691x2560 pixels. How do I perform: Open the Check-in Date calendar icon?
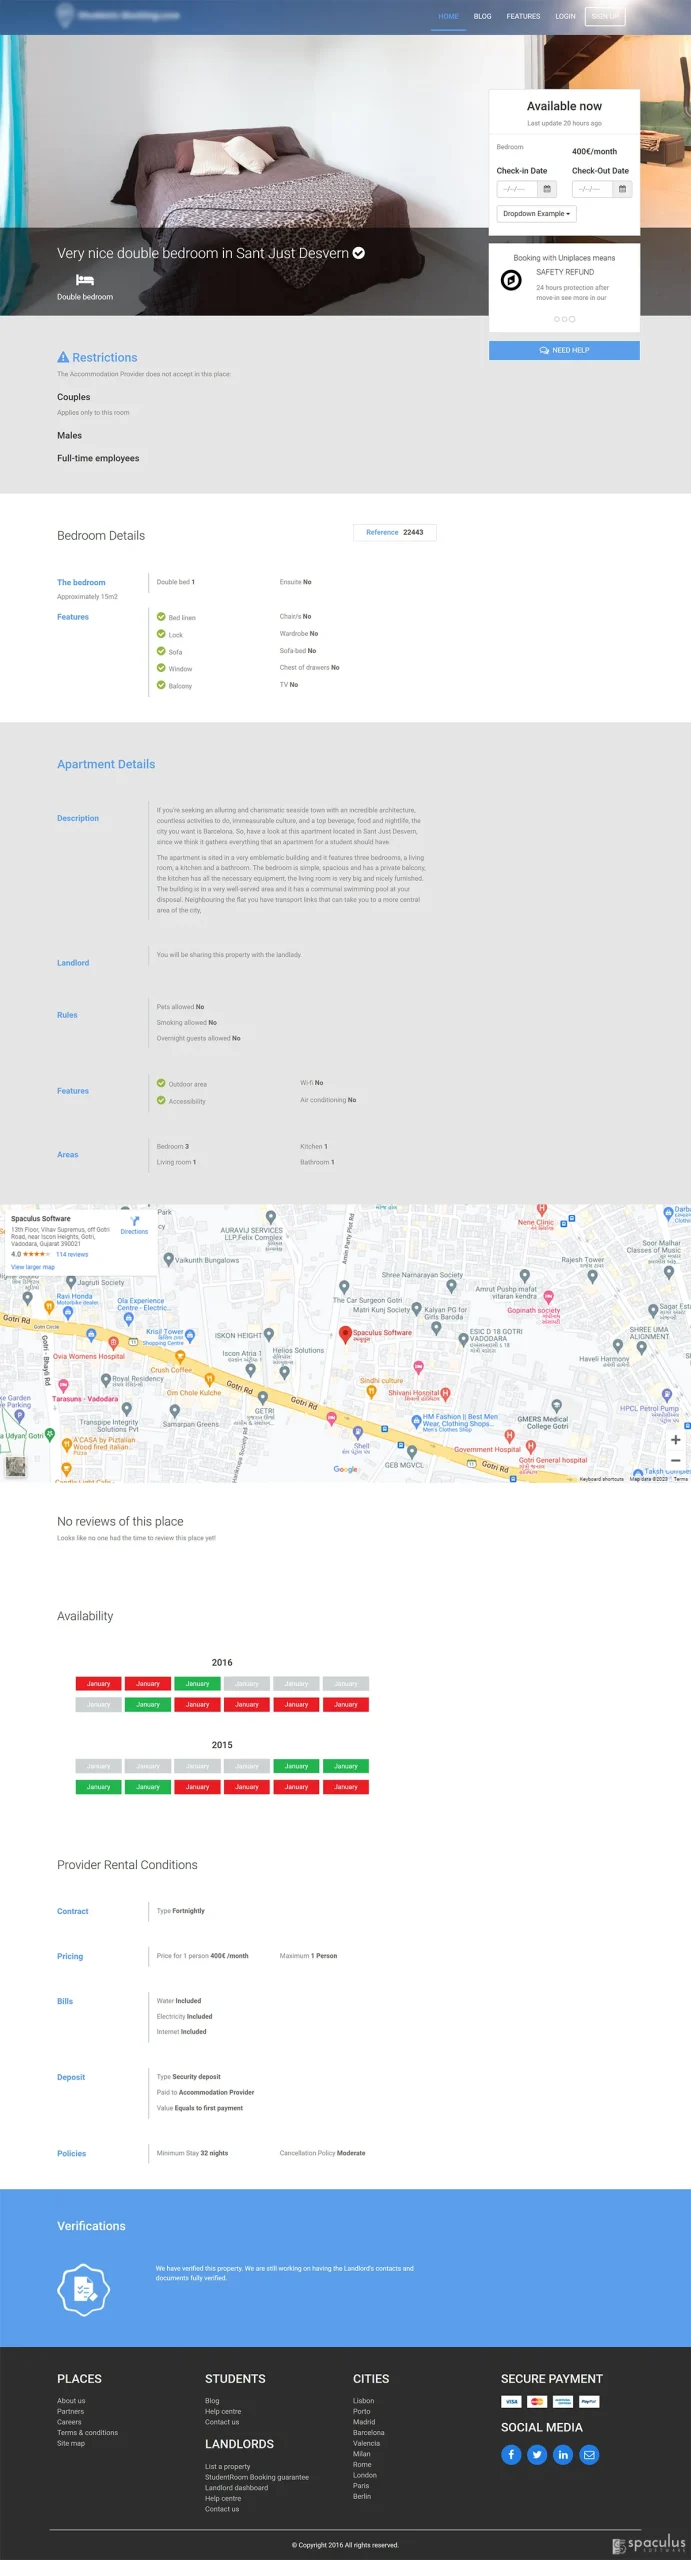(547, 189)
